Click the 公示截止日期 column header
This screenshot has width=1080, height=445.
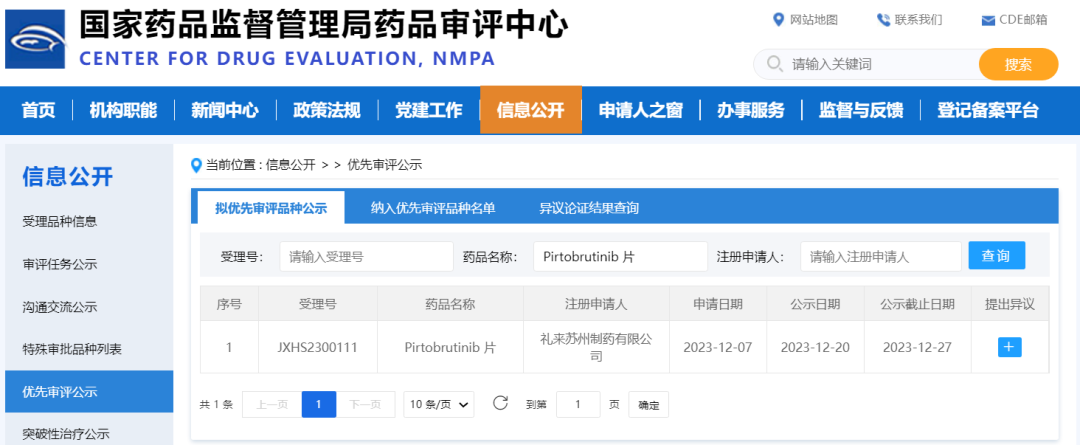(x=917, y=304)
